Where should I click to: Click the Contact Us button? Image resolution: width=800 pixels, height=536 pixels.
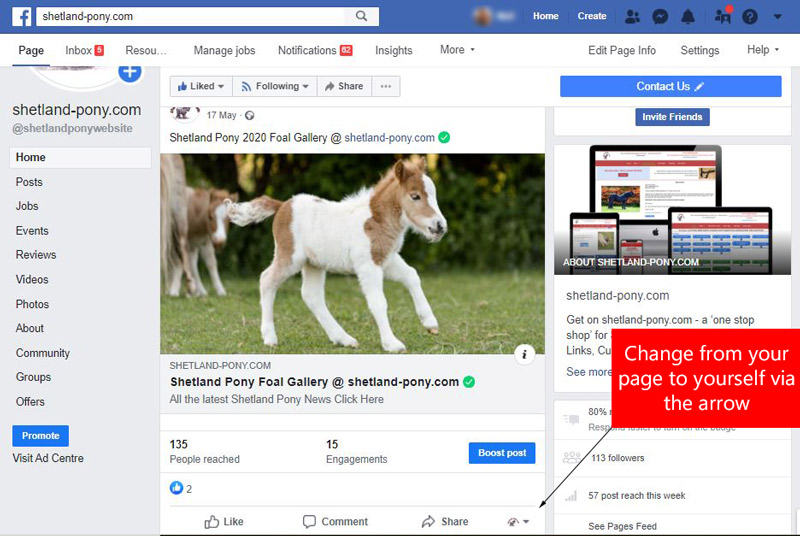pos(670,86)
